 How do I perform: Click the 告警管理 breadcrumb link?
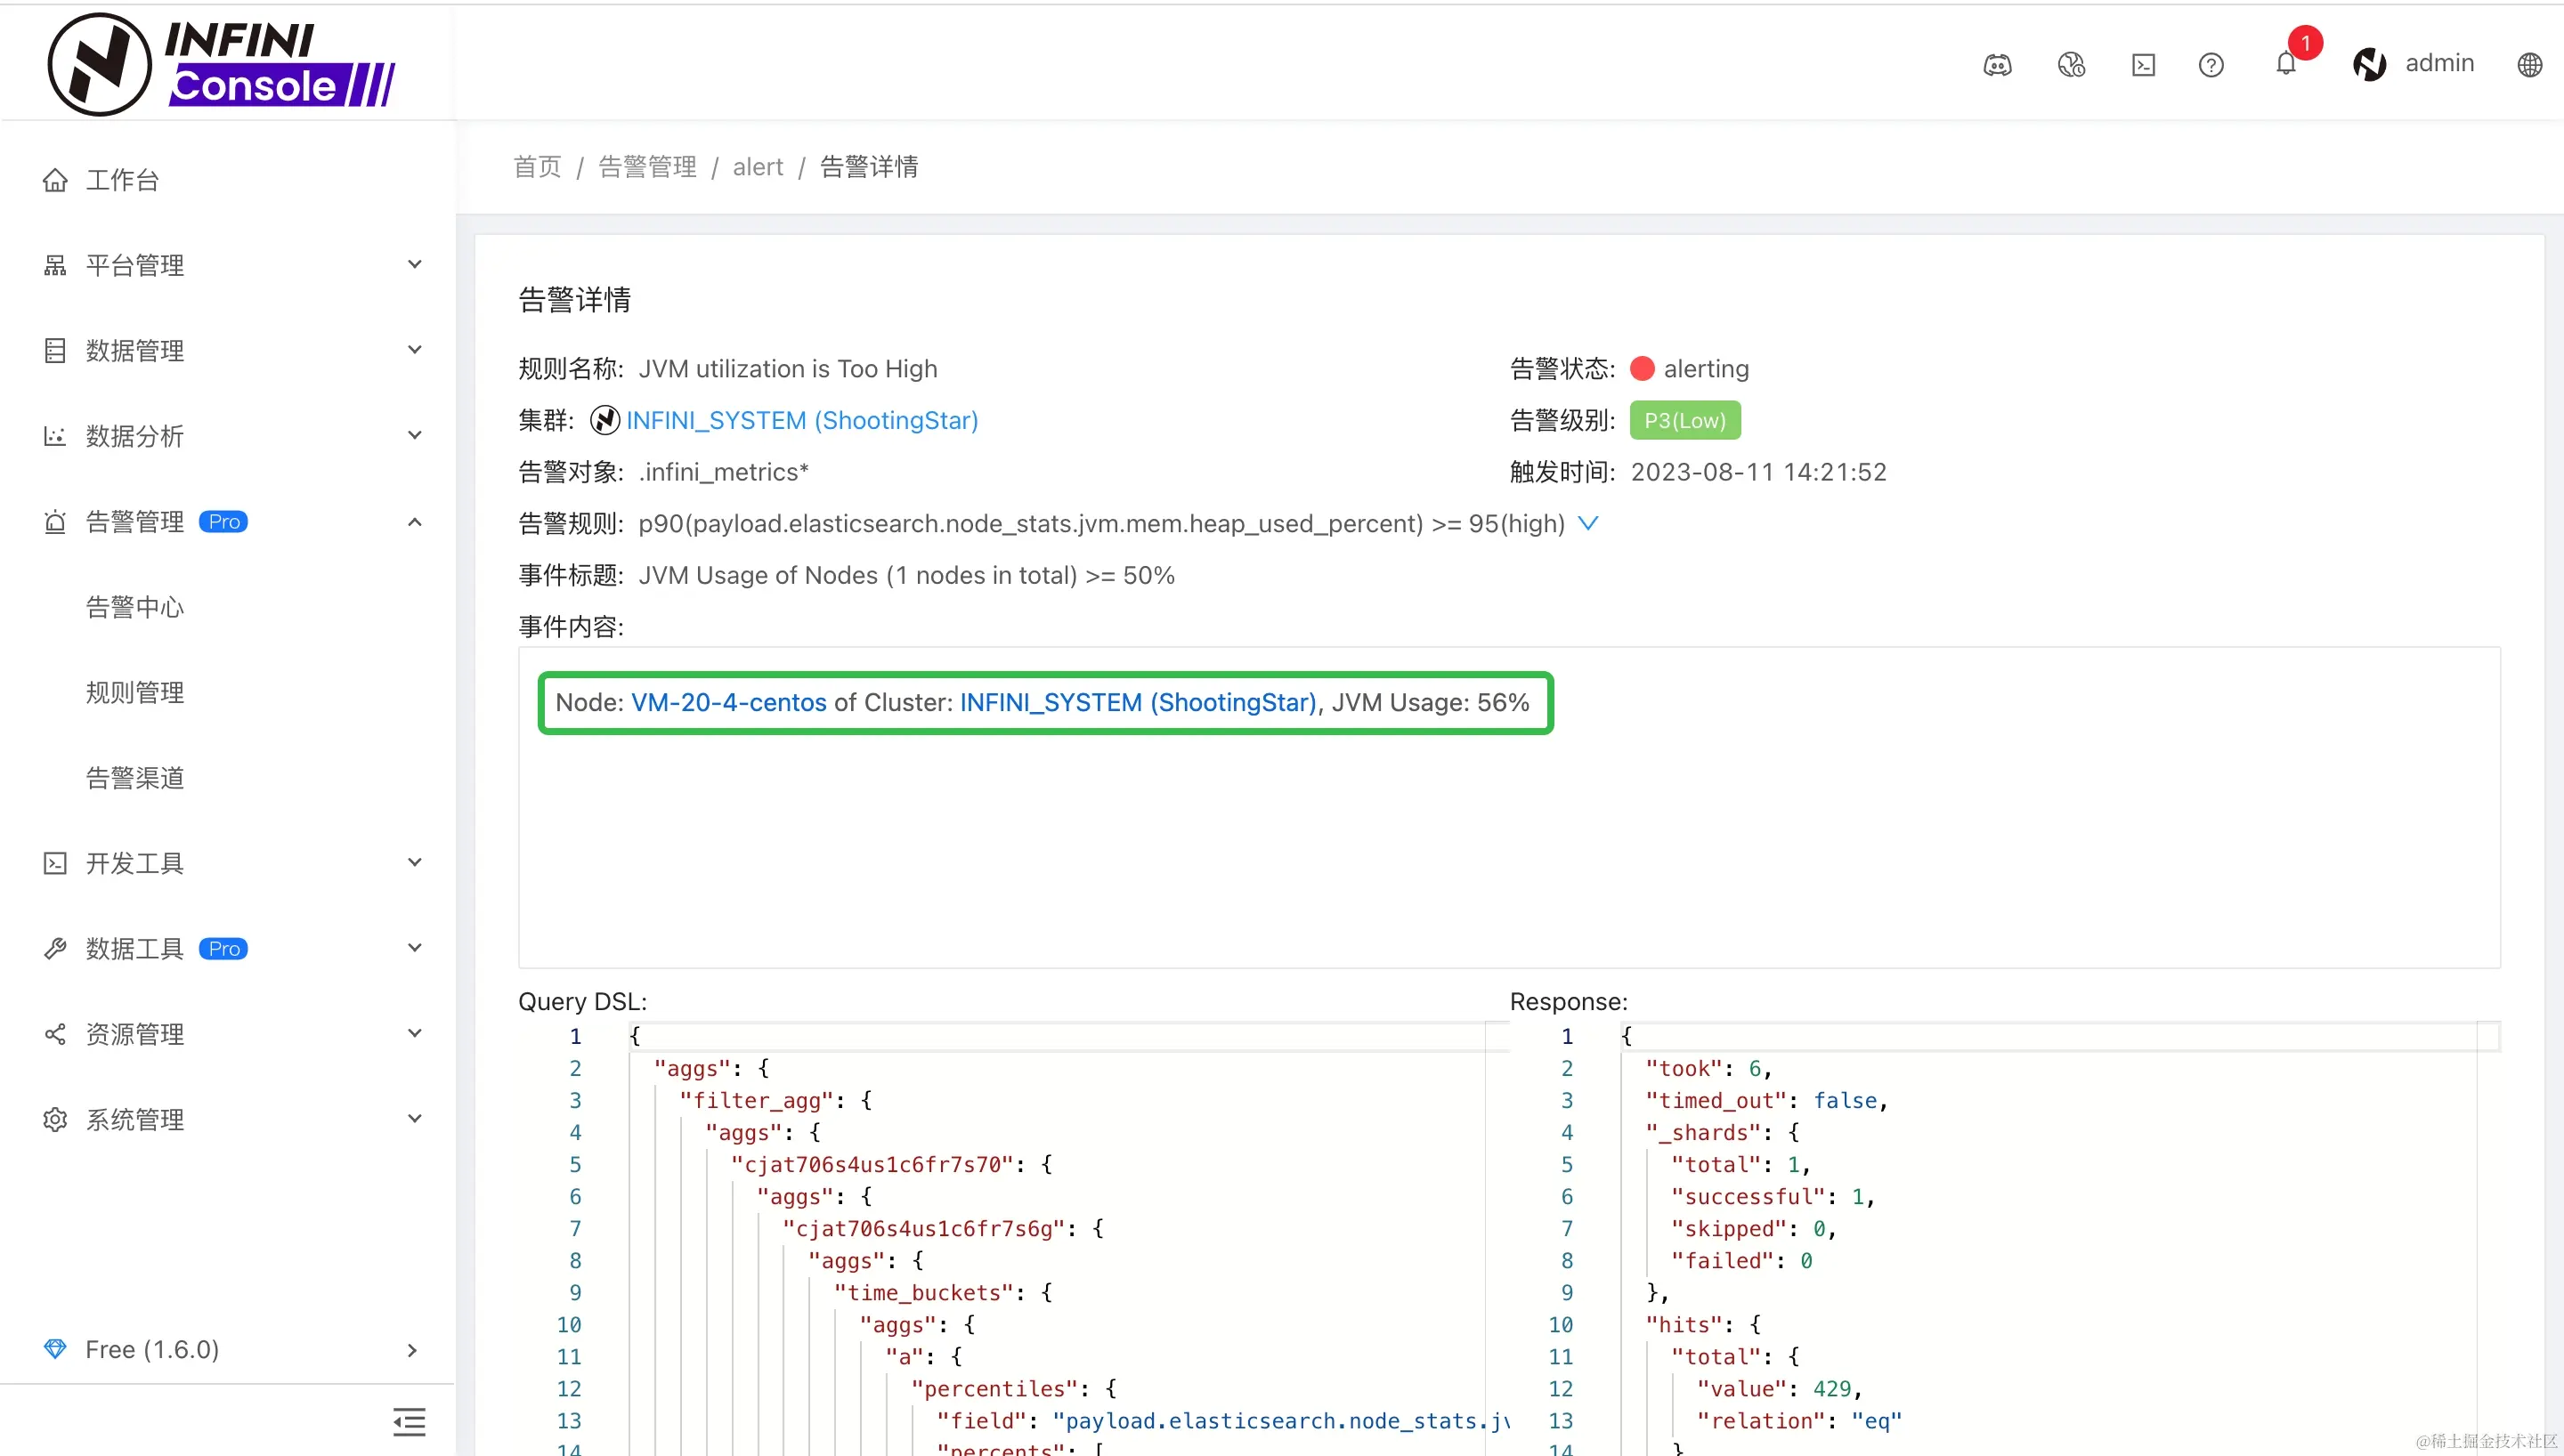(647, 167)
